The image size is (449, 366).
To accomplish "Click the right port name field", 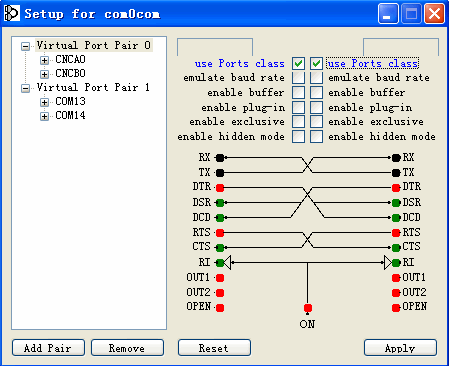I will [401, 47].
